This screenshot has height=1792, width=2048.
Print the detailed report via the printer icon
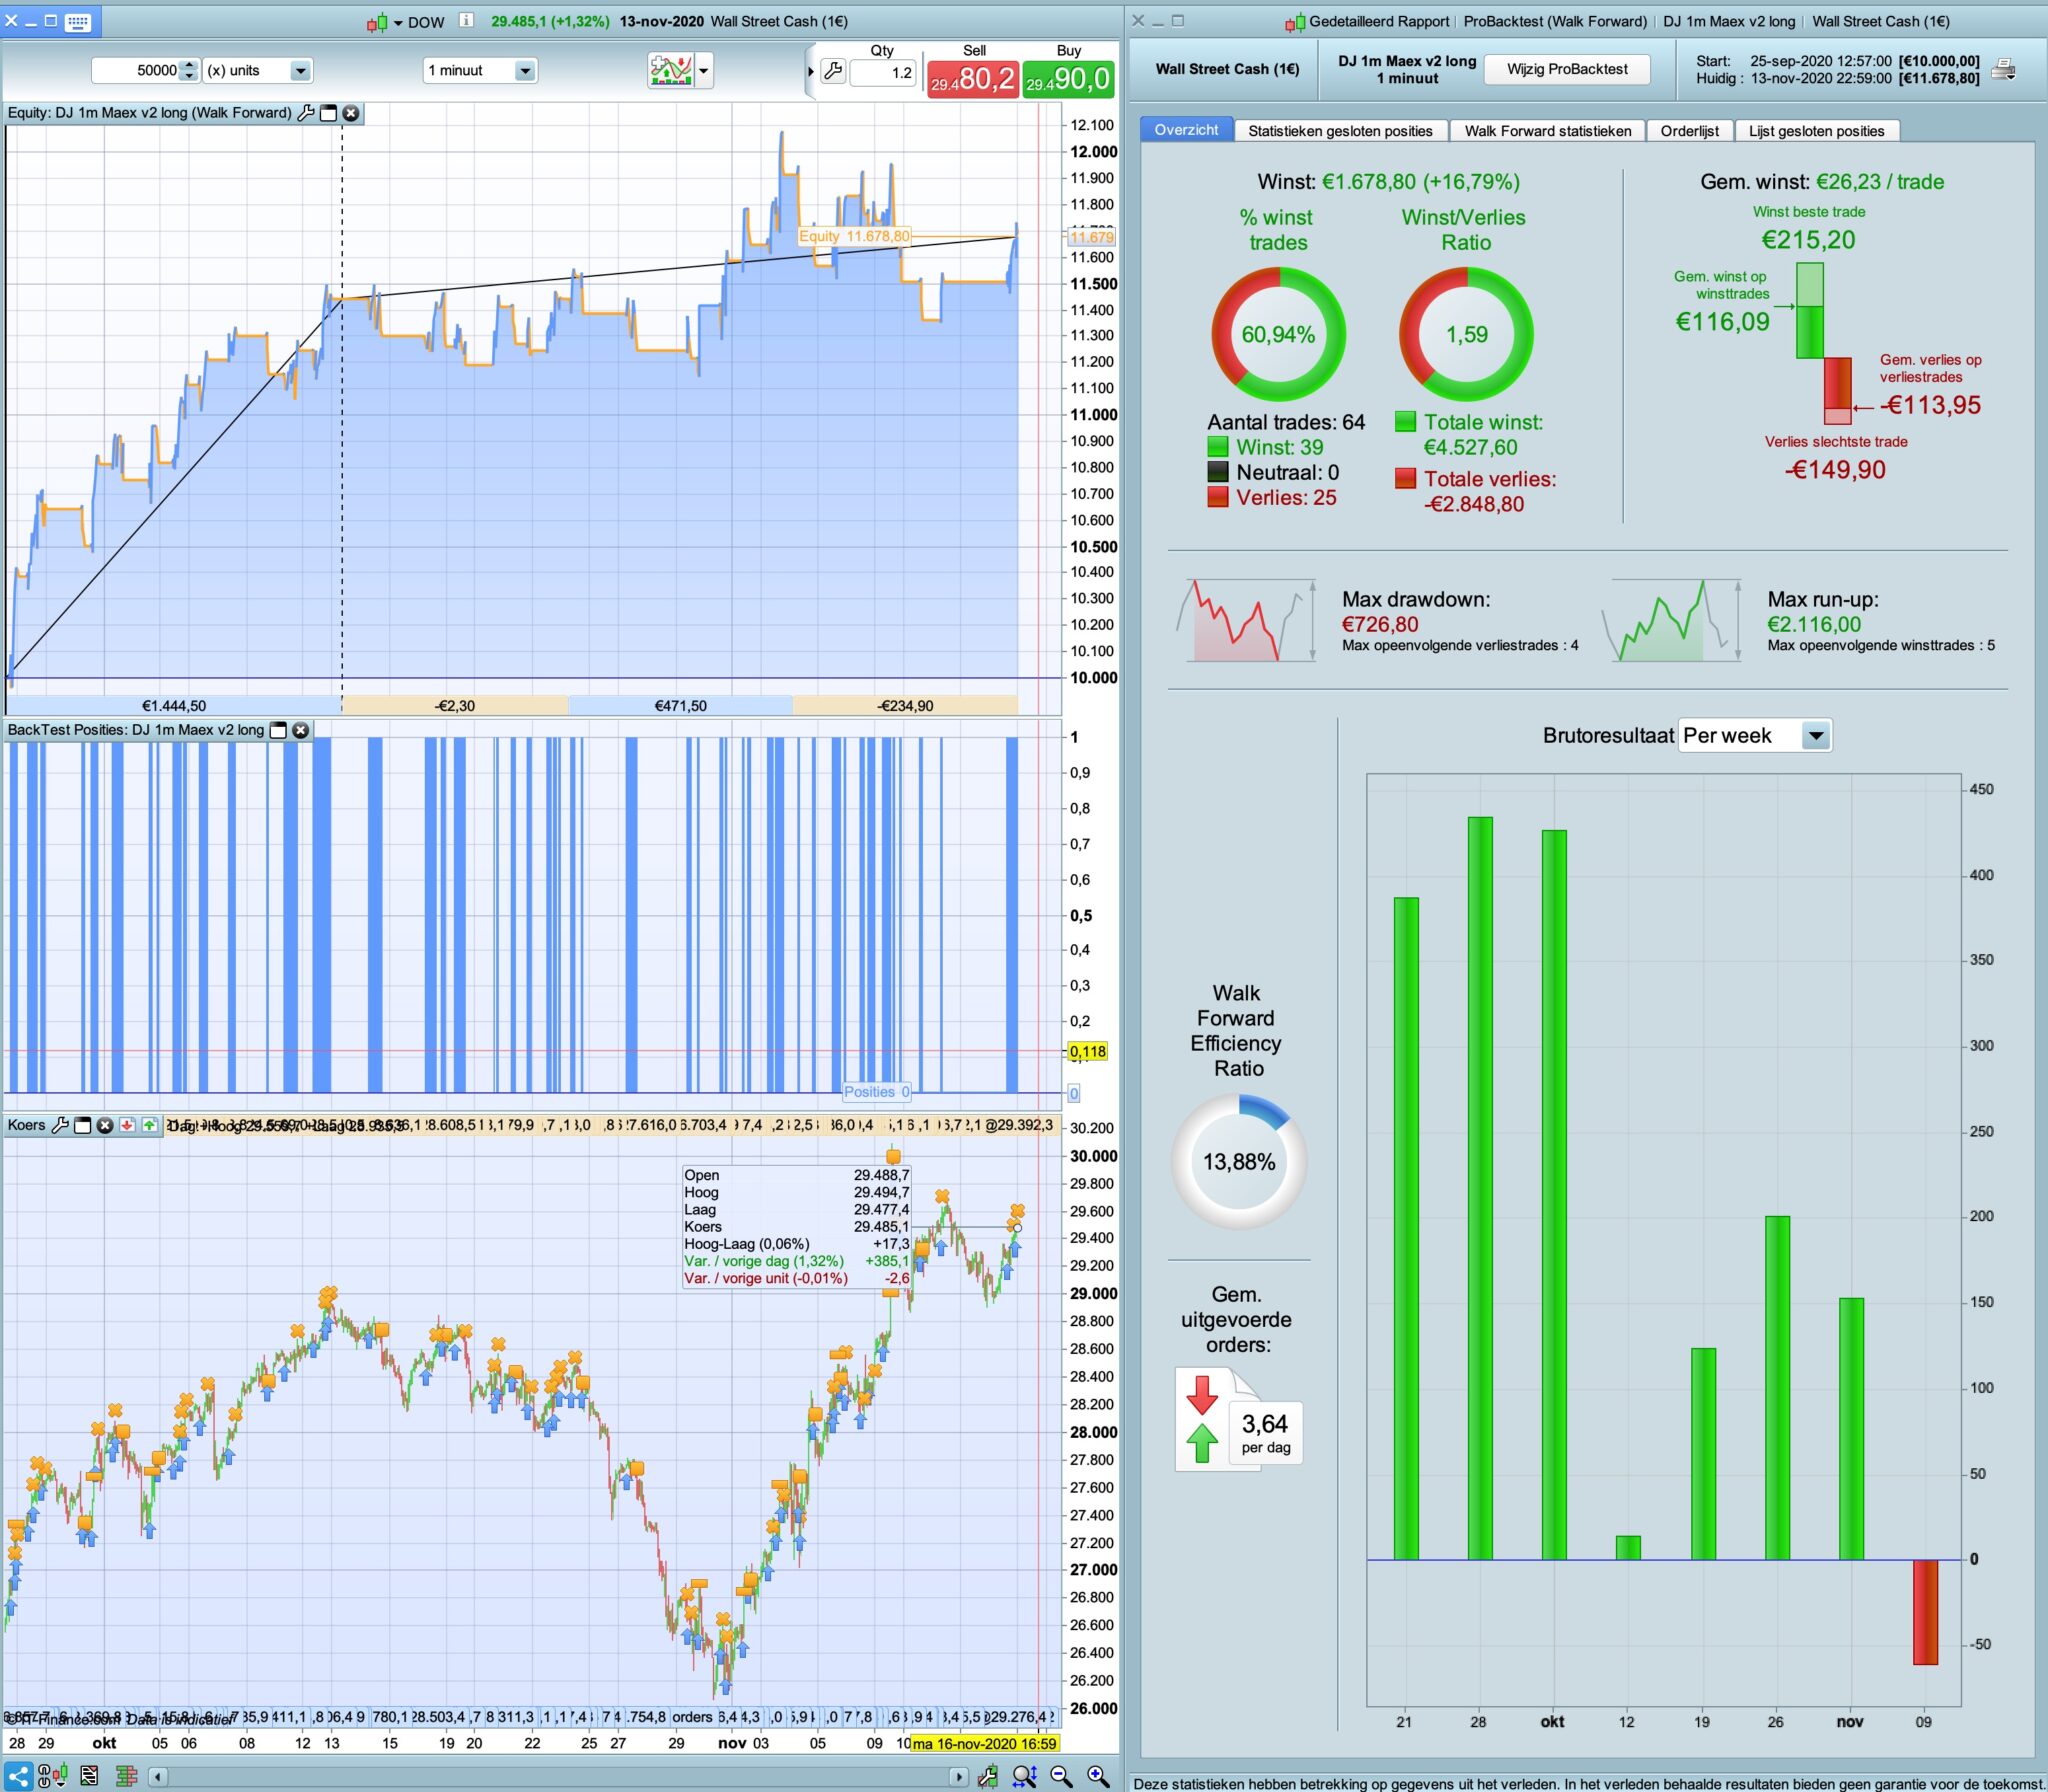2003,69
